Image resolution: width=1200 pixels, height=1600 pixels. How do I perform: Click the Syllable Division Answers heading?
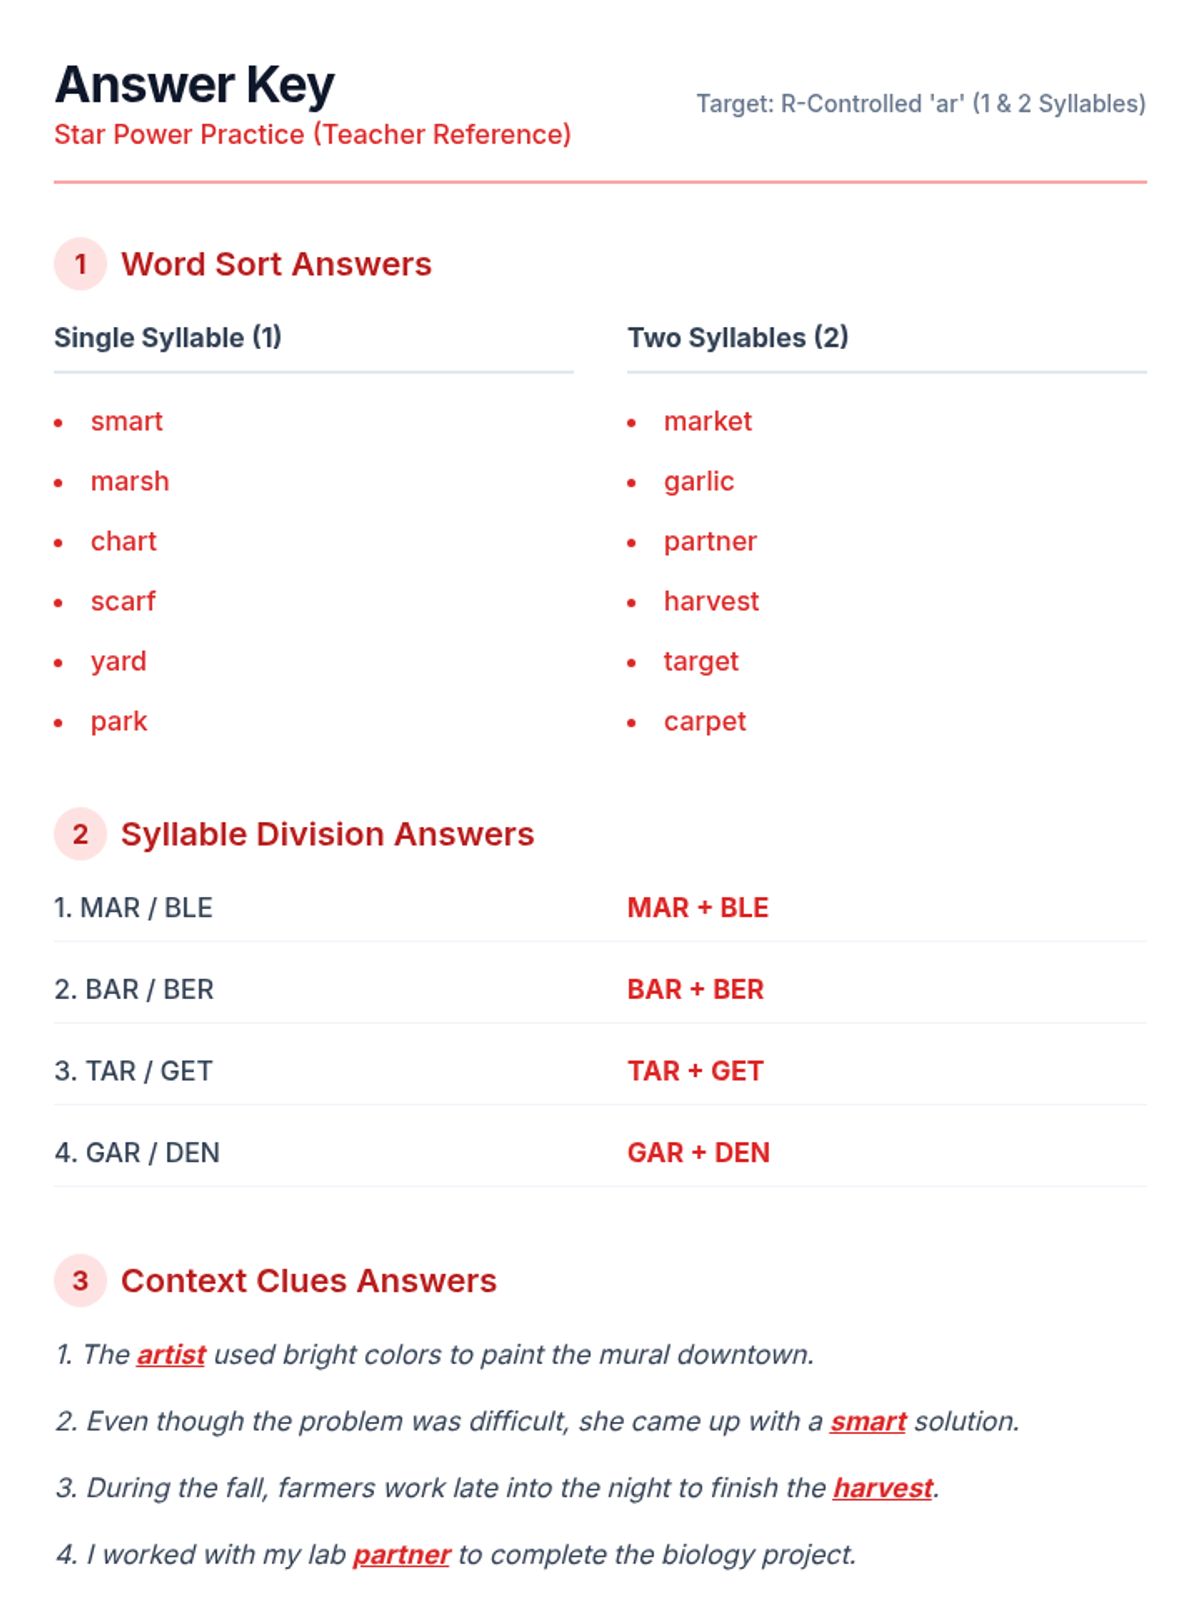(x=327, y=834)
